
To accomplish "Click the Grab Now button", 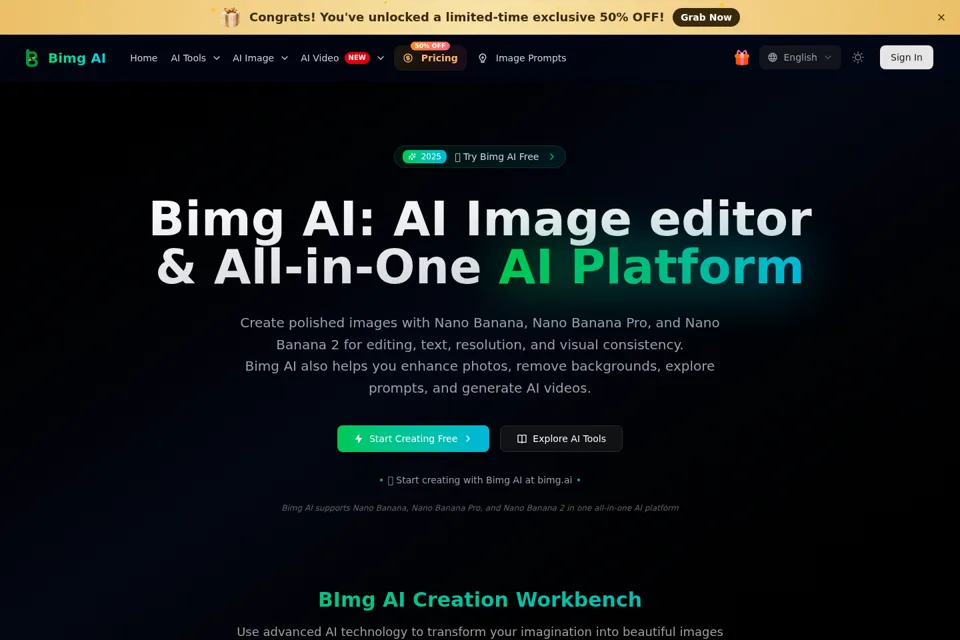I will pos(706,17).
